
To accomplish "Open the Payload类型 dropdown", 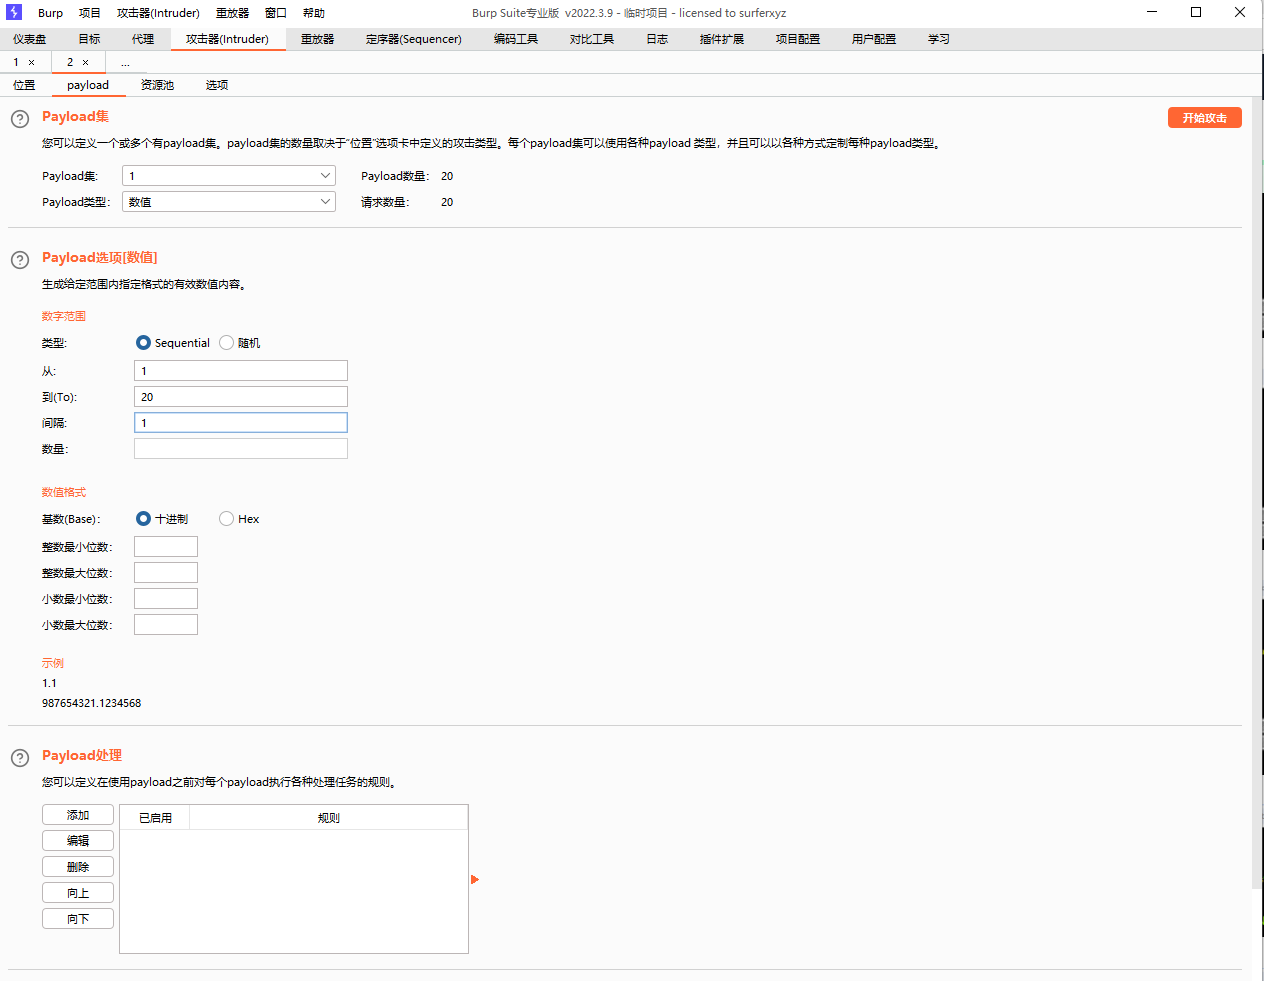I will coord(229,202).
